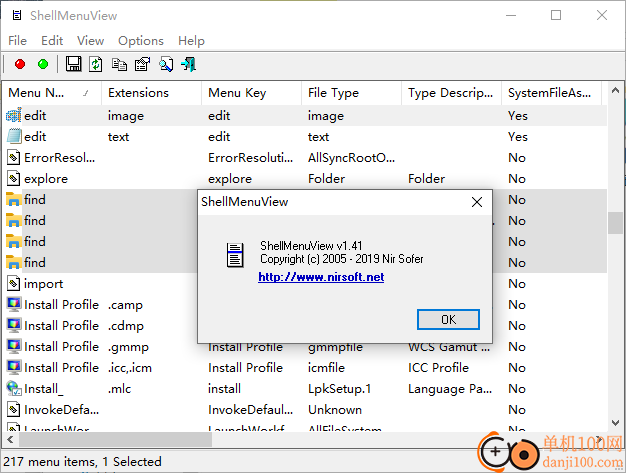Select the explore Folder row
The width and height of the screenshot is (626, 473).
click(305, 178)
